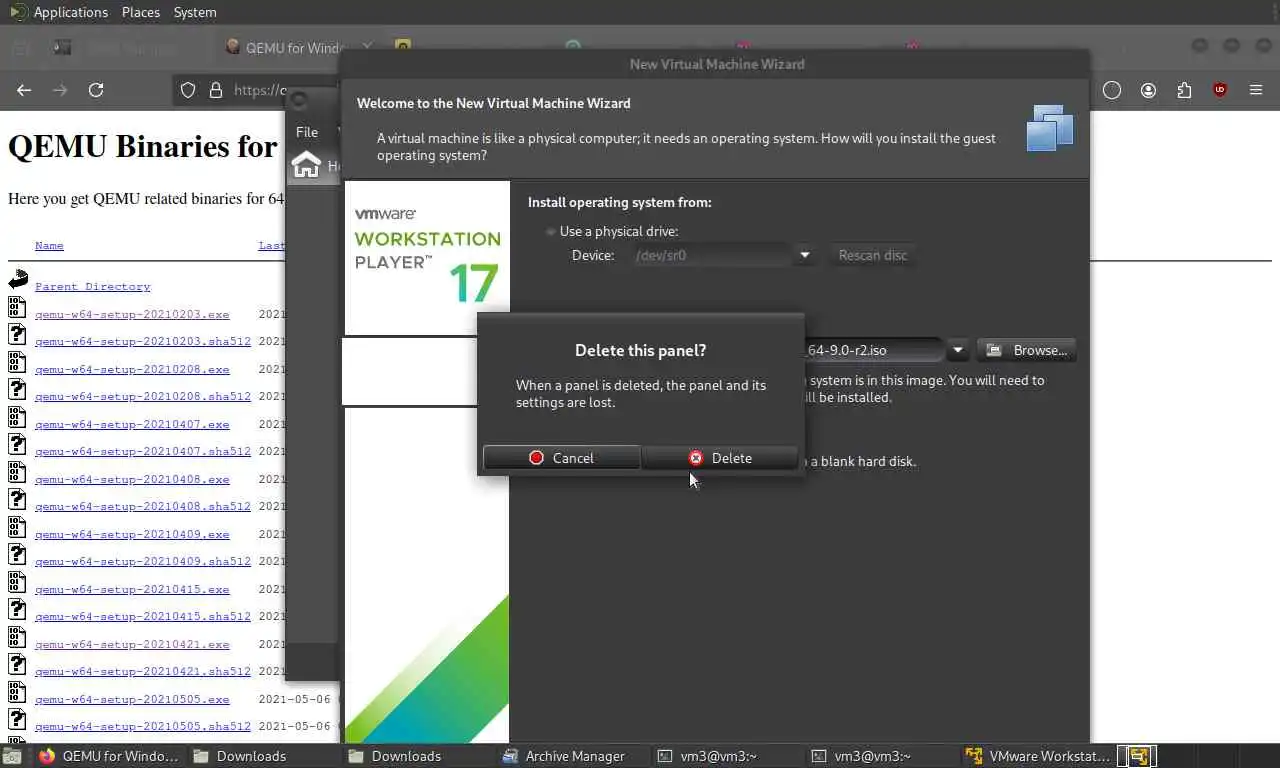Screen dimensions: 1280x768
Task: Switch to Archive Manager in taskbar
Action: point(572,756)
